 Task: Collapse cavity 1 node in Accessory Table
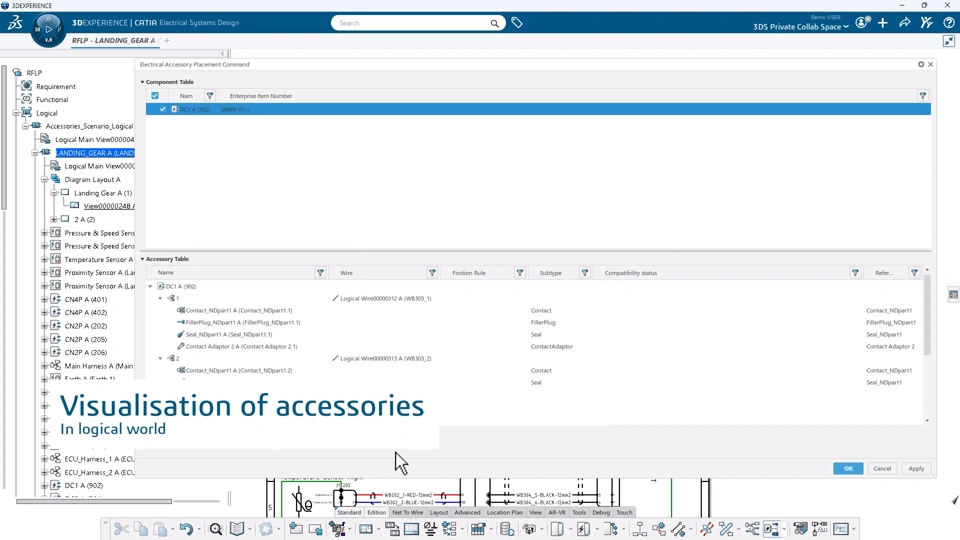coord(160,298)
